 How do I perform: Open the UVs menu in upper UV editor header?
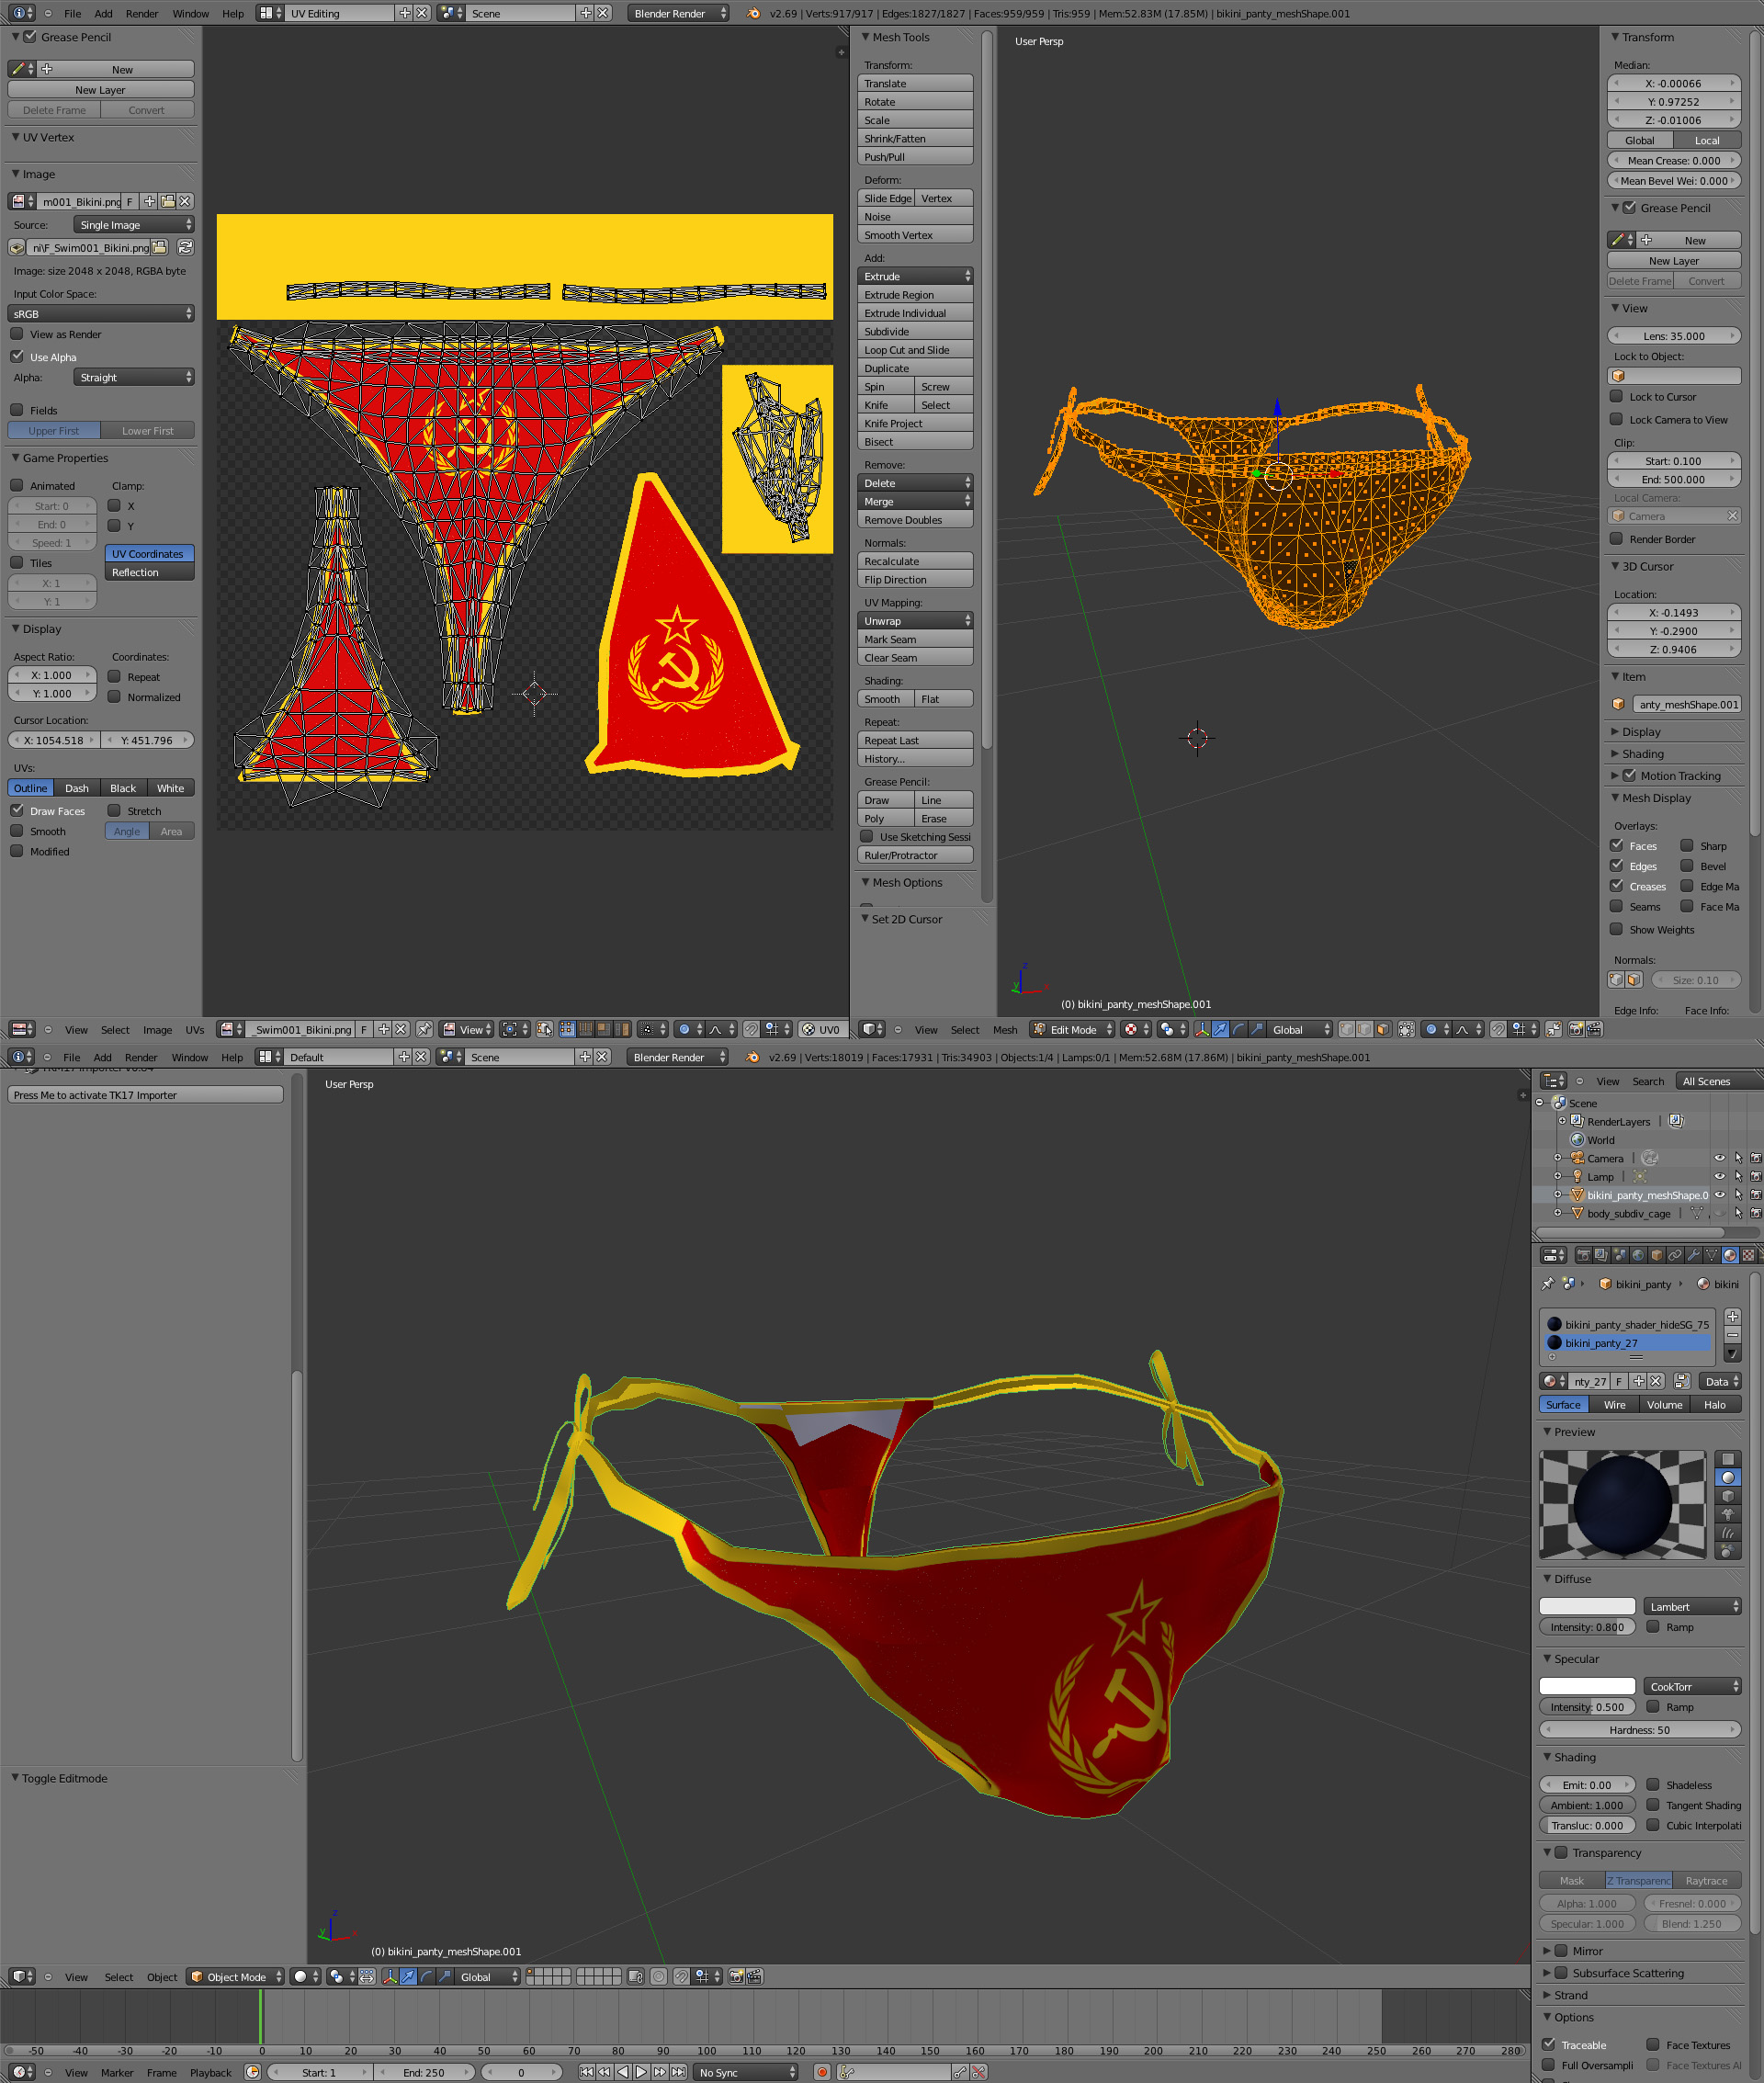(195, 1029)
